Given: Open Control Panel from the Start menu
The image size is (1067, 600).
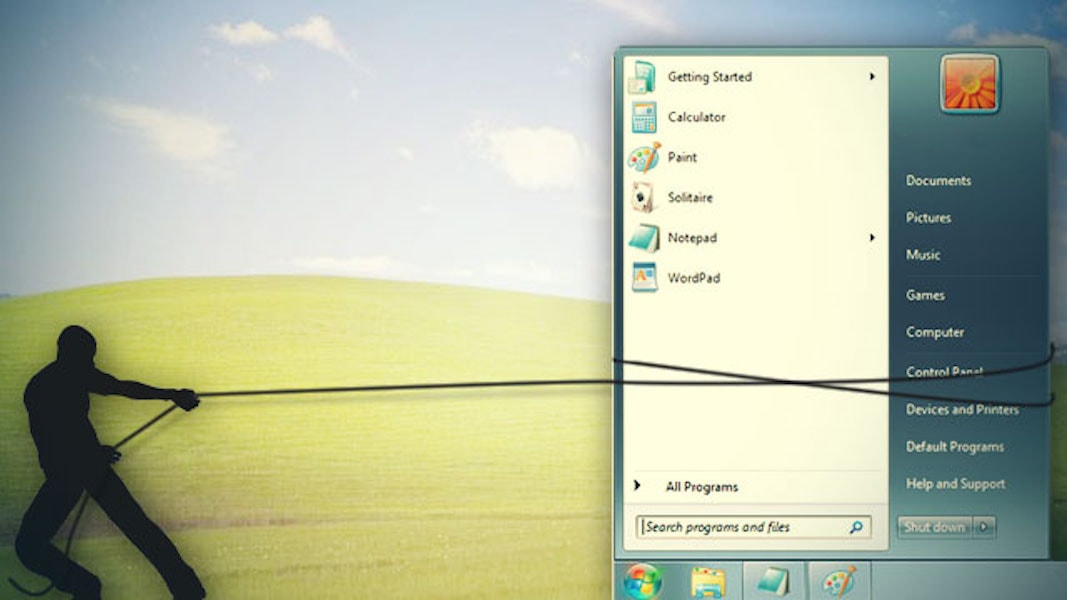Looking at the screenshot, I should (x=944, y=372).
